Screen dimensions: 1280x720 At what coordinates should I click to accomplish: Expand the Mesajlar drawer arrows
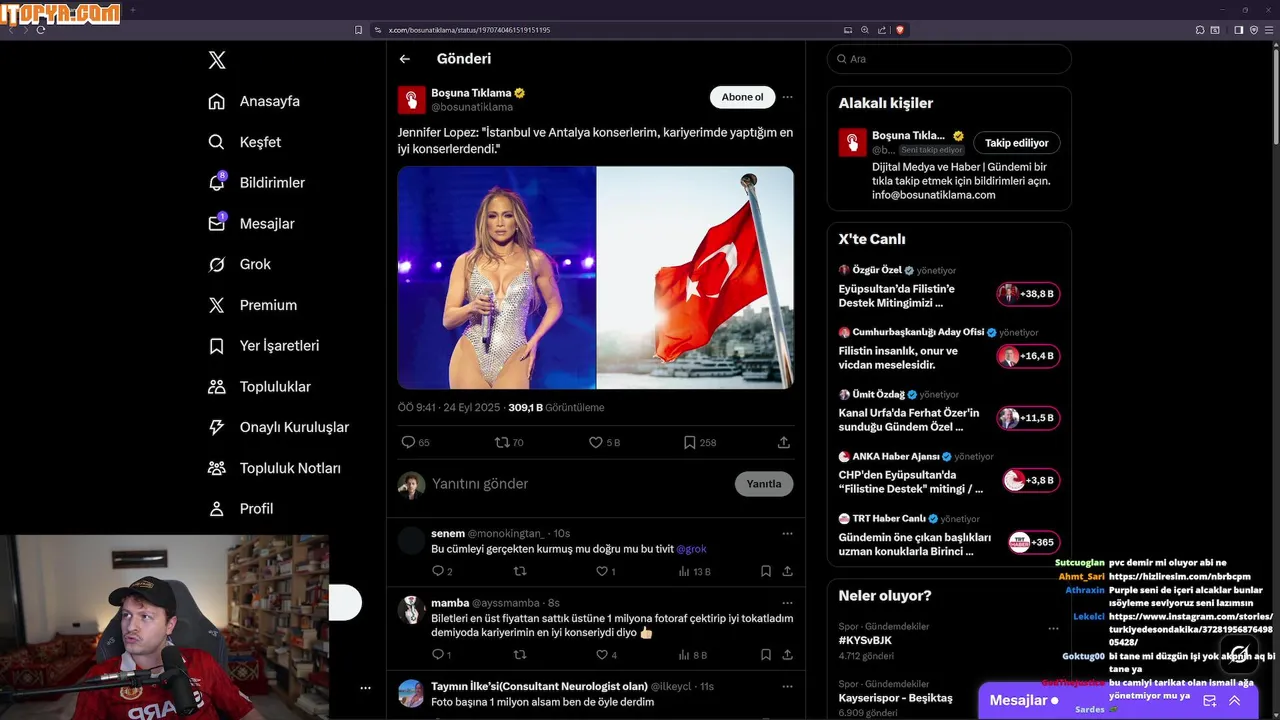tap(1234, 701)
